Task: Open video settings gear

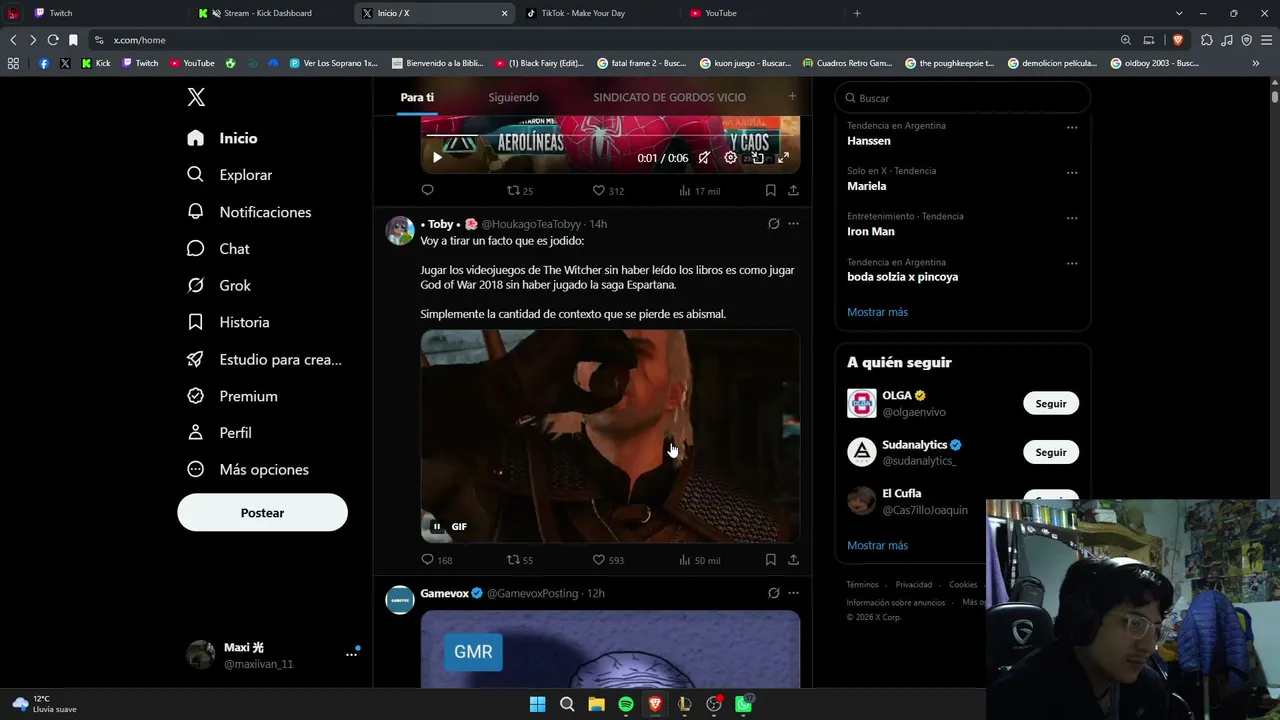Action: click(731, 157)
